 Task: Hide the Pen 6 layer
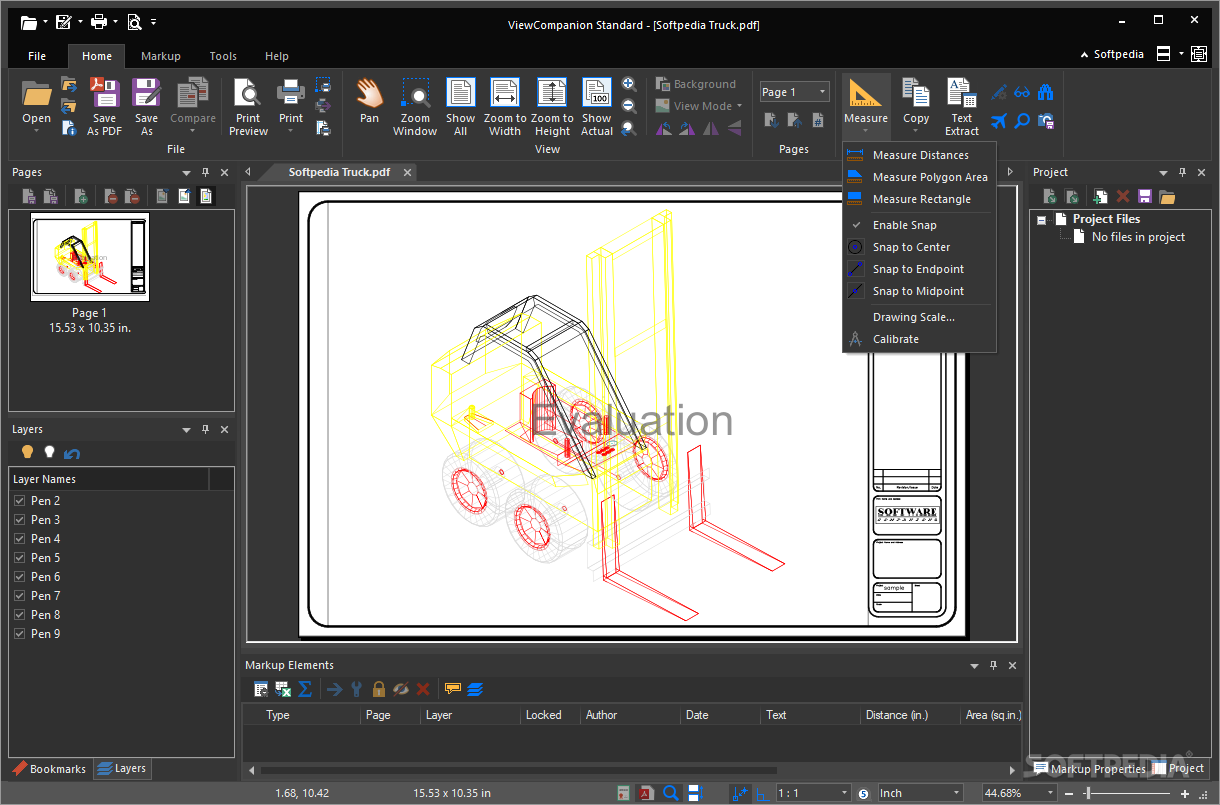click(x=19, y=577)
